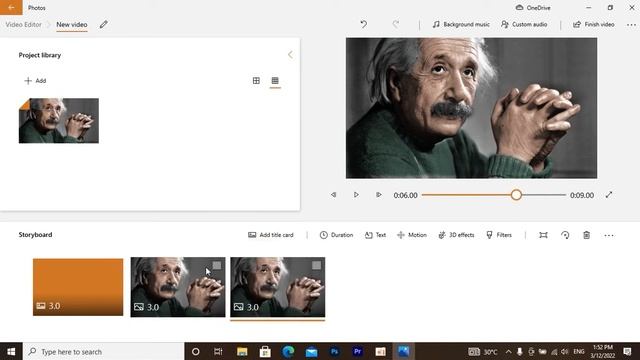Viewport: 640px width, 360px height.
Task: Play the video preview
Action: coord(356,195)
